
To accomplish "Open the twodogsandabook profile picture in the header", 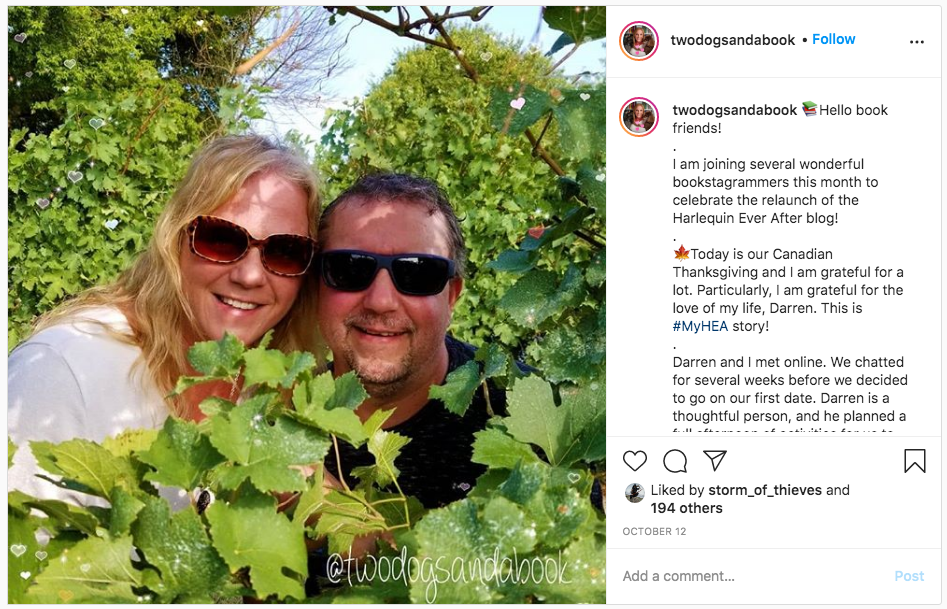I will point(639,41).
